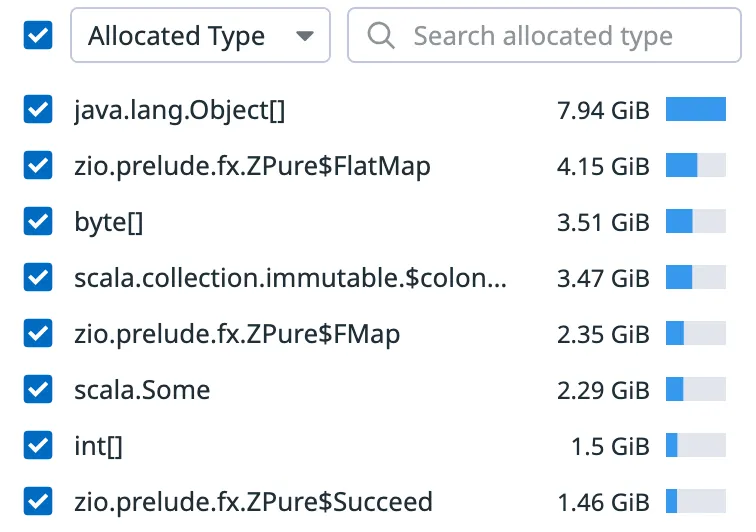The image size is (756, 532).
Task: Select the zio.prelude.fx.ZPure$Succeed entry
Action: coord(253,501)
